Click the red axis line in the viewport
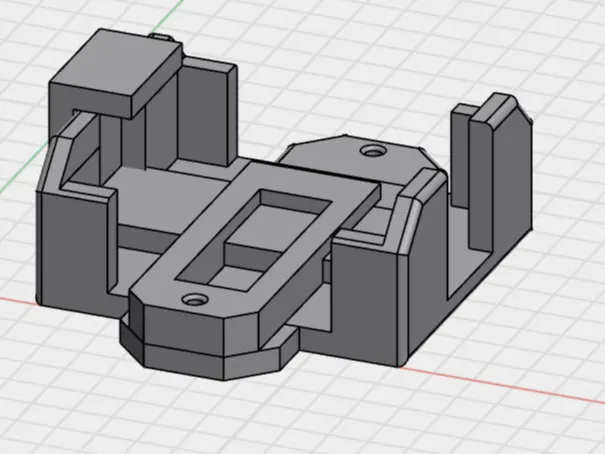605x454 pixels. coord(502,383)
